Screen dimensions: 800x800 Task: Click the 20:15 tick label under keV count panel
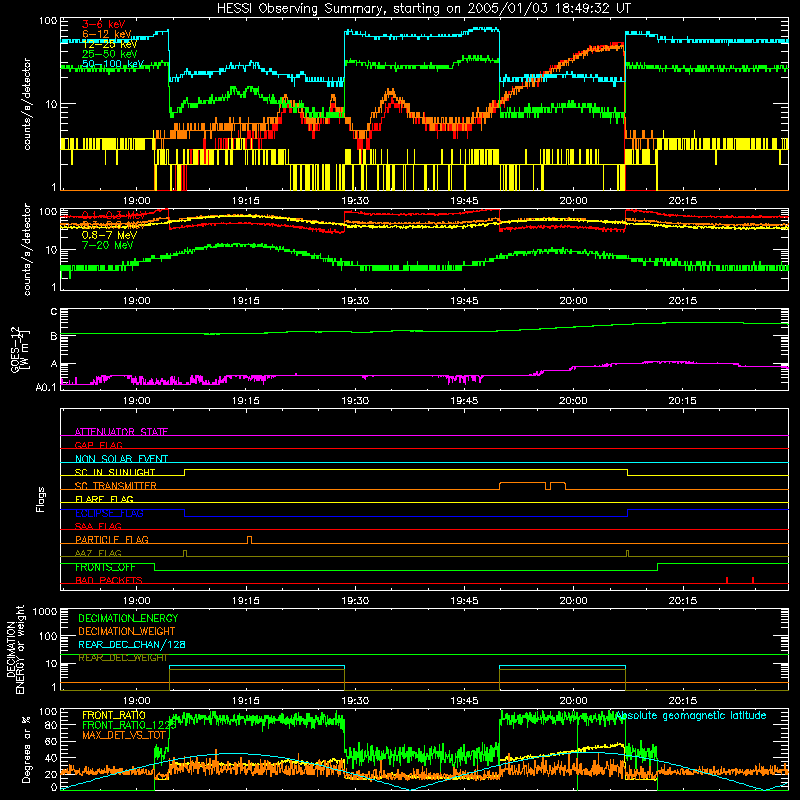(x=682, y=201)
